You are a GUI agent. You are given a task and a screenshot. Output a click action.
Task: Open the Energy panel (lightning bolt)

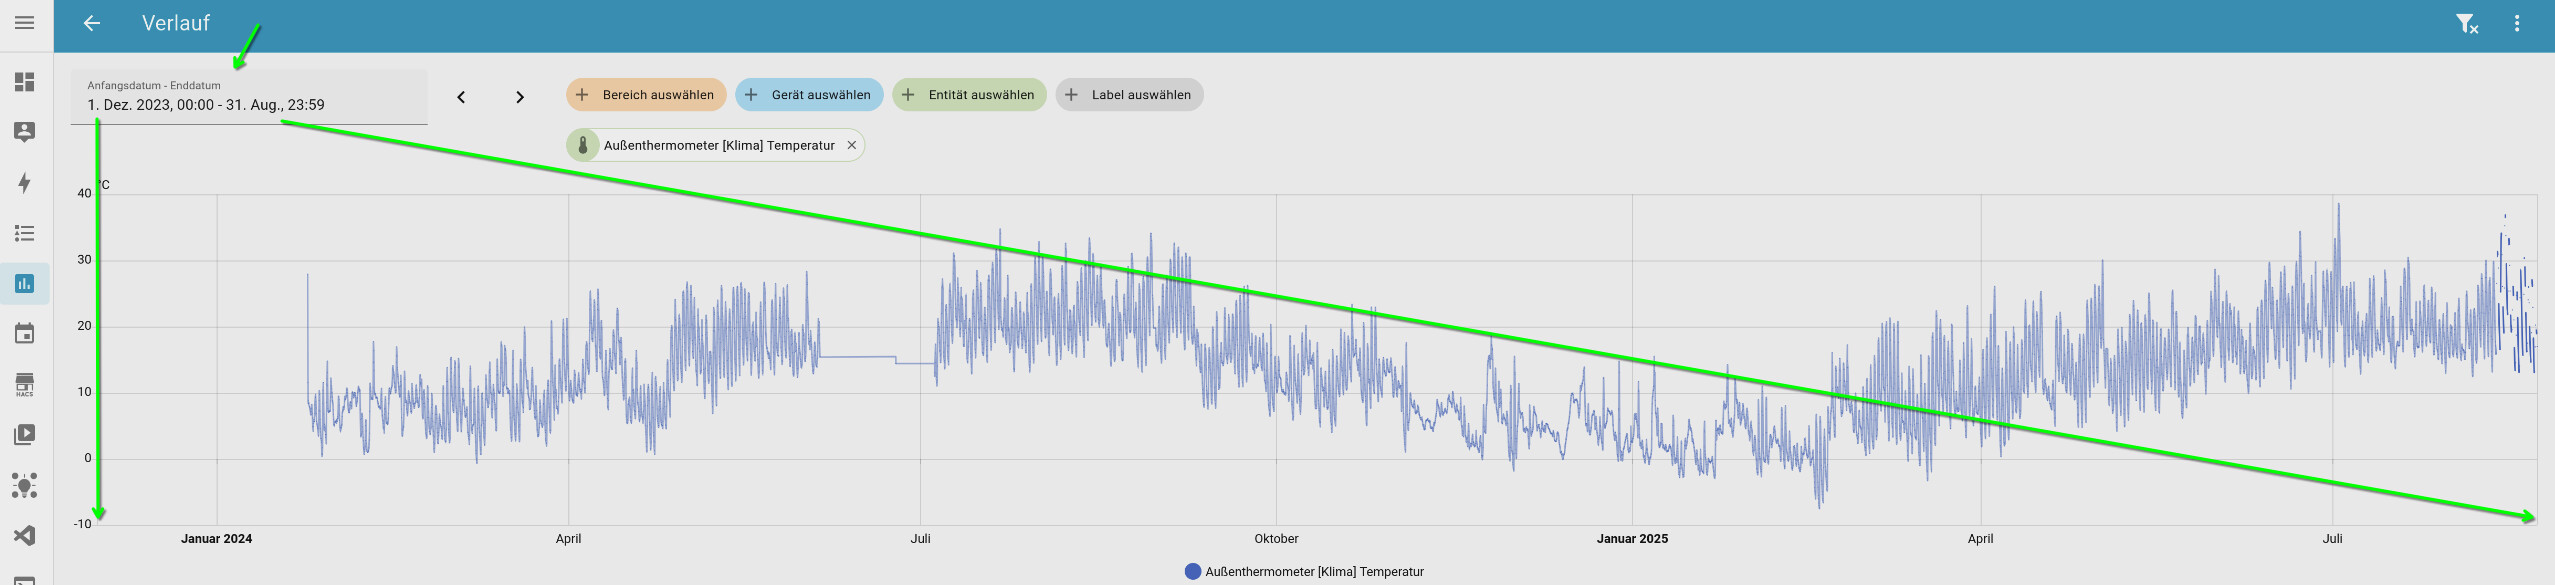pos(25,183)
